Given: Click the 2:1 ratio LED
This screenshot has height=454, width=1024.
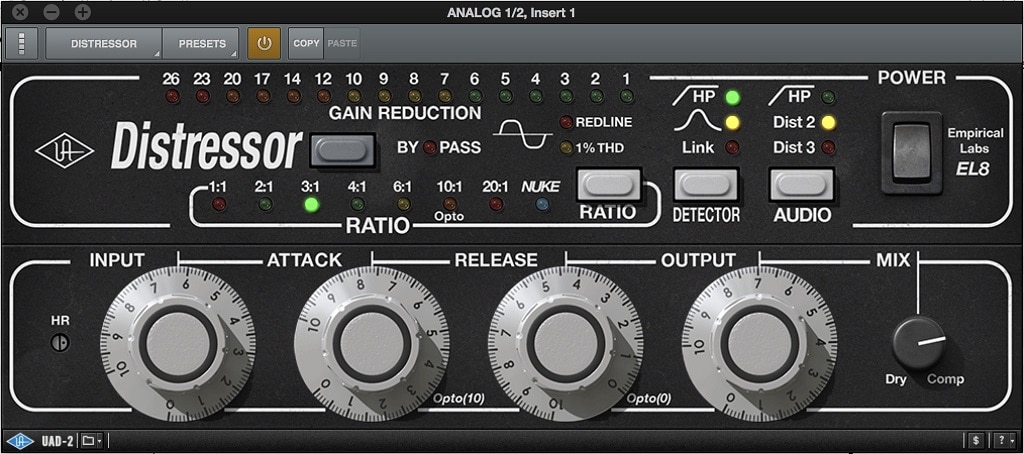Looking at the screenshot, I should pos(264,204).
